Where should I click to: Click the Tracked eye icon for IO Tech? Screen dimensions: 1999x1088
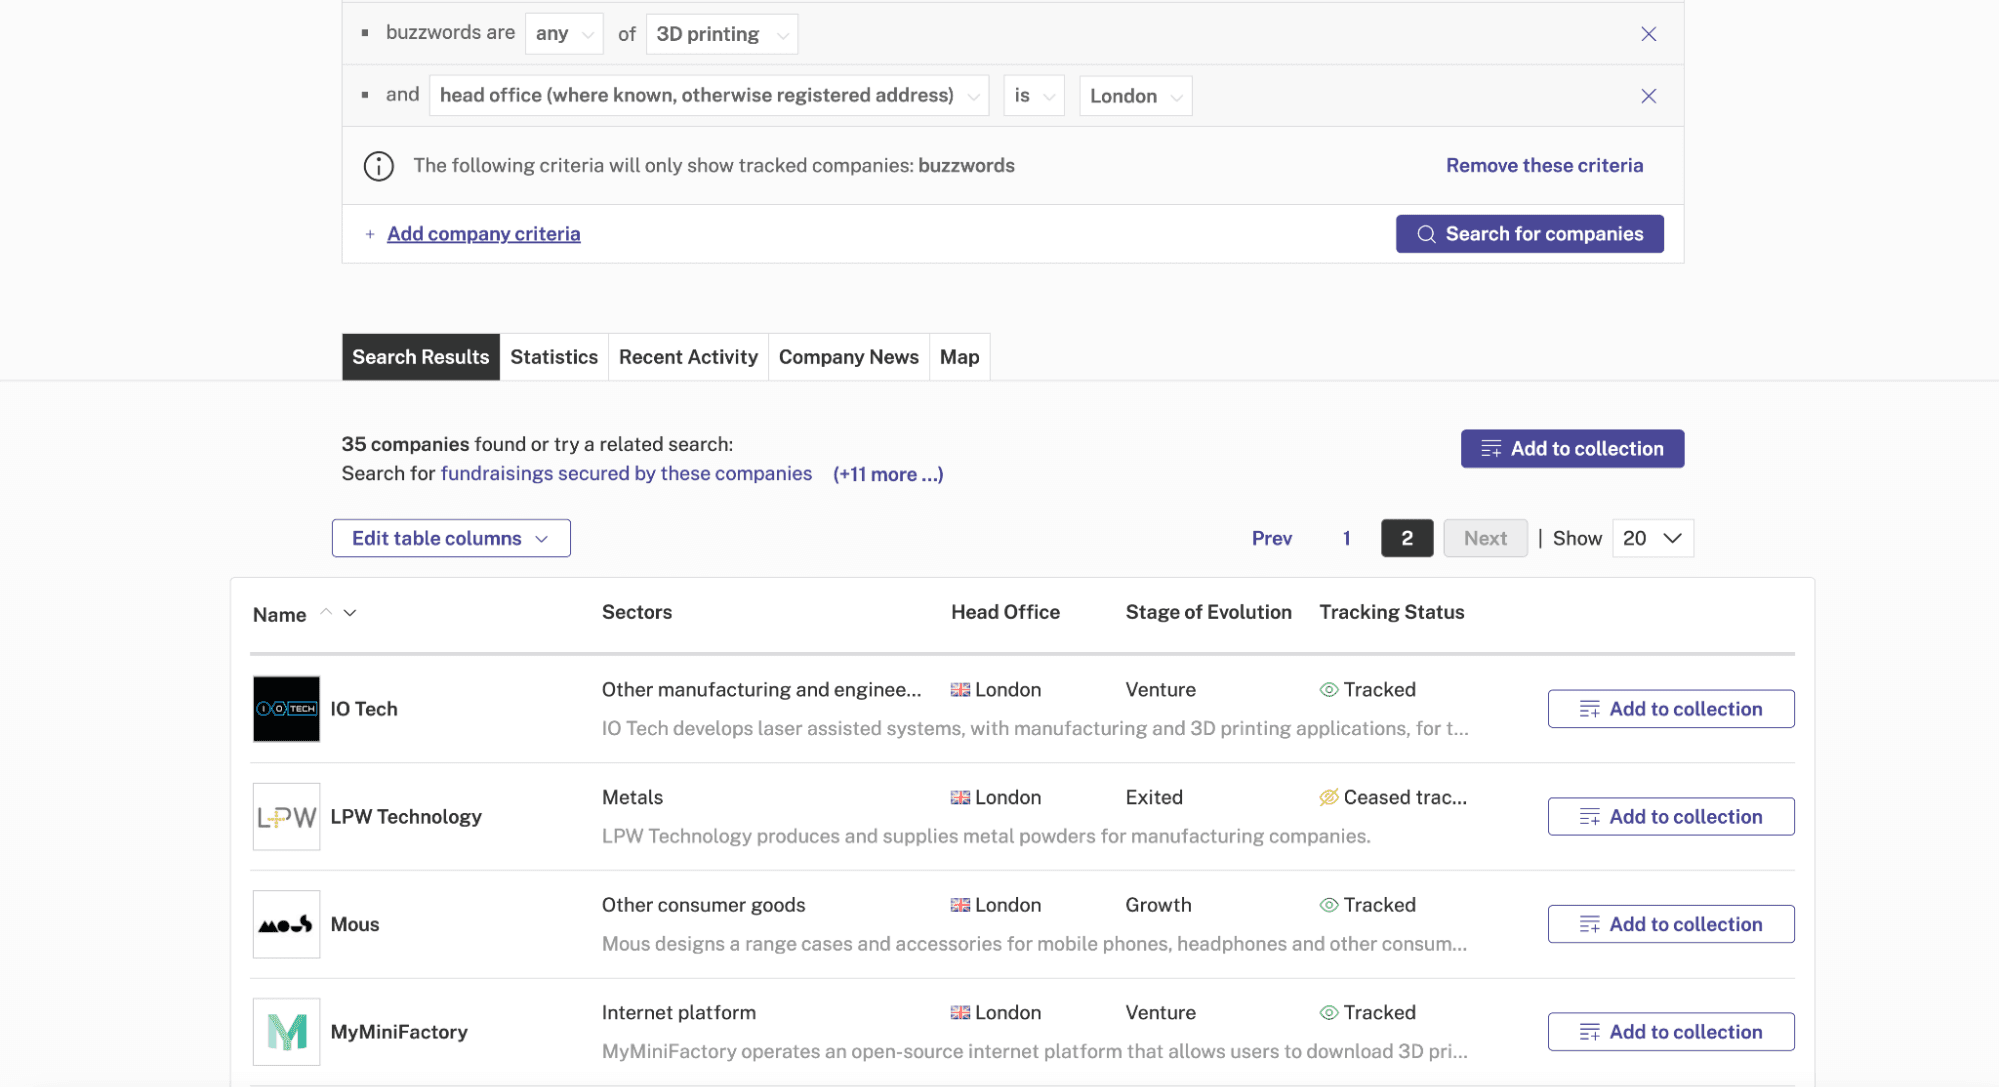1329,690
